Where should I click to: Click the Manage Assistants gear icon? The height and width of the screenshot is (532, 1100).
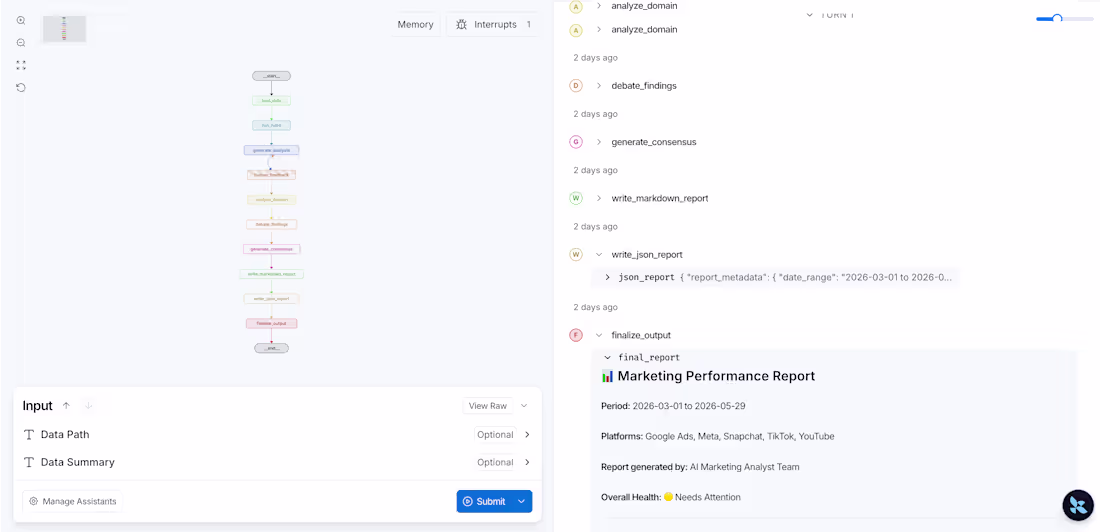pyautogui.click(x=33, y=502)
